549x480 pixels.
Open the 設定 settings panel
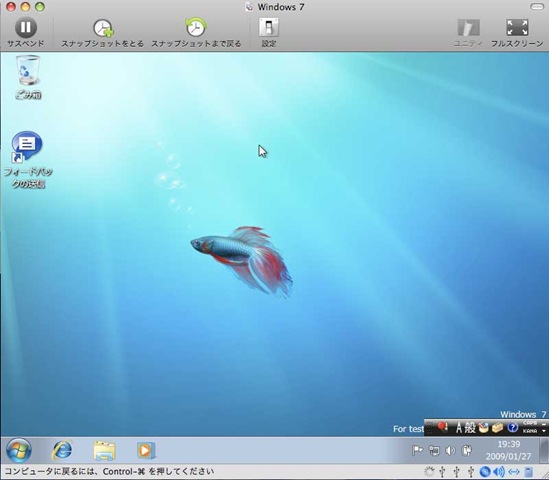(x=269, y=32)
